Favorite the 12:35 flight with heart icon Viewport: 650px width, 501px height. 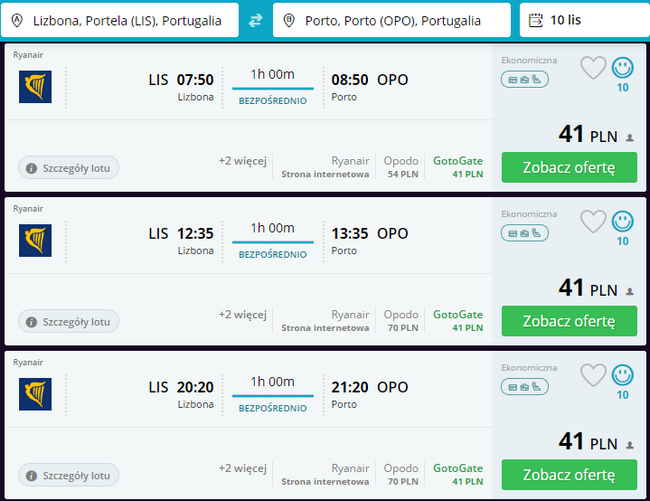(594, 221)
